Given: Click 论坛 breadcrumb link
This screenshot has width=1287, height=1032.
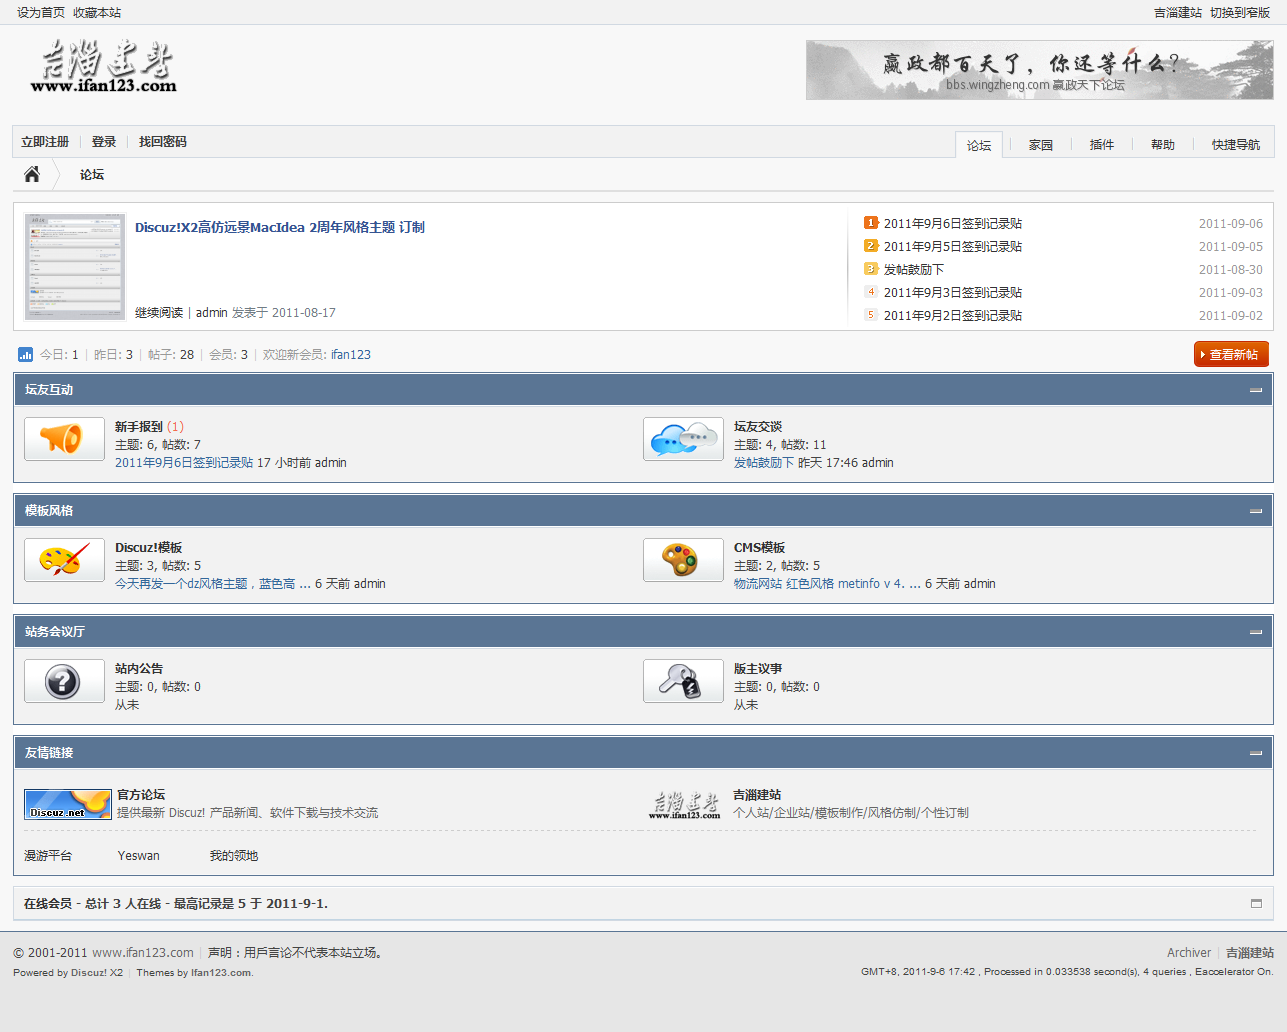Looking at the screenshot, I should coord(92,174).
